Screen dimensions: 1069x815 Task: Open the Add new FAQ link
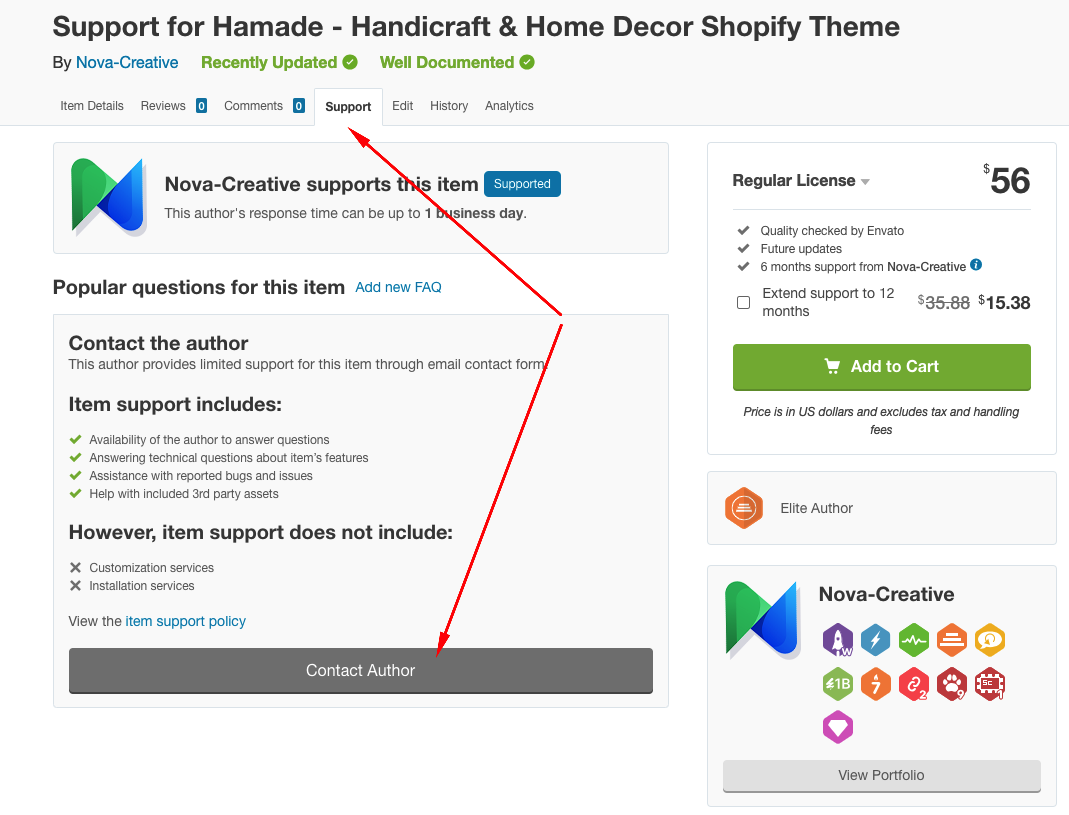tap(398, 287)
